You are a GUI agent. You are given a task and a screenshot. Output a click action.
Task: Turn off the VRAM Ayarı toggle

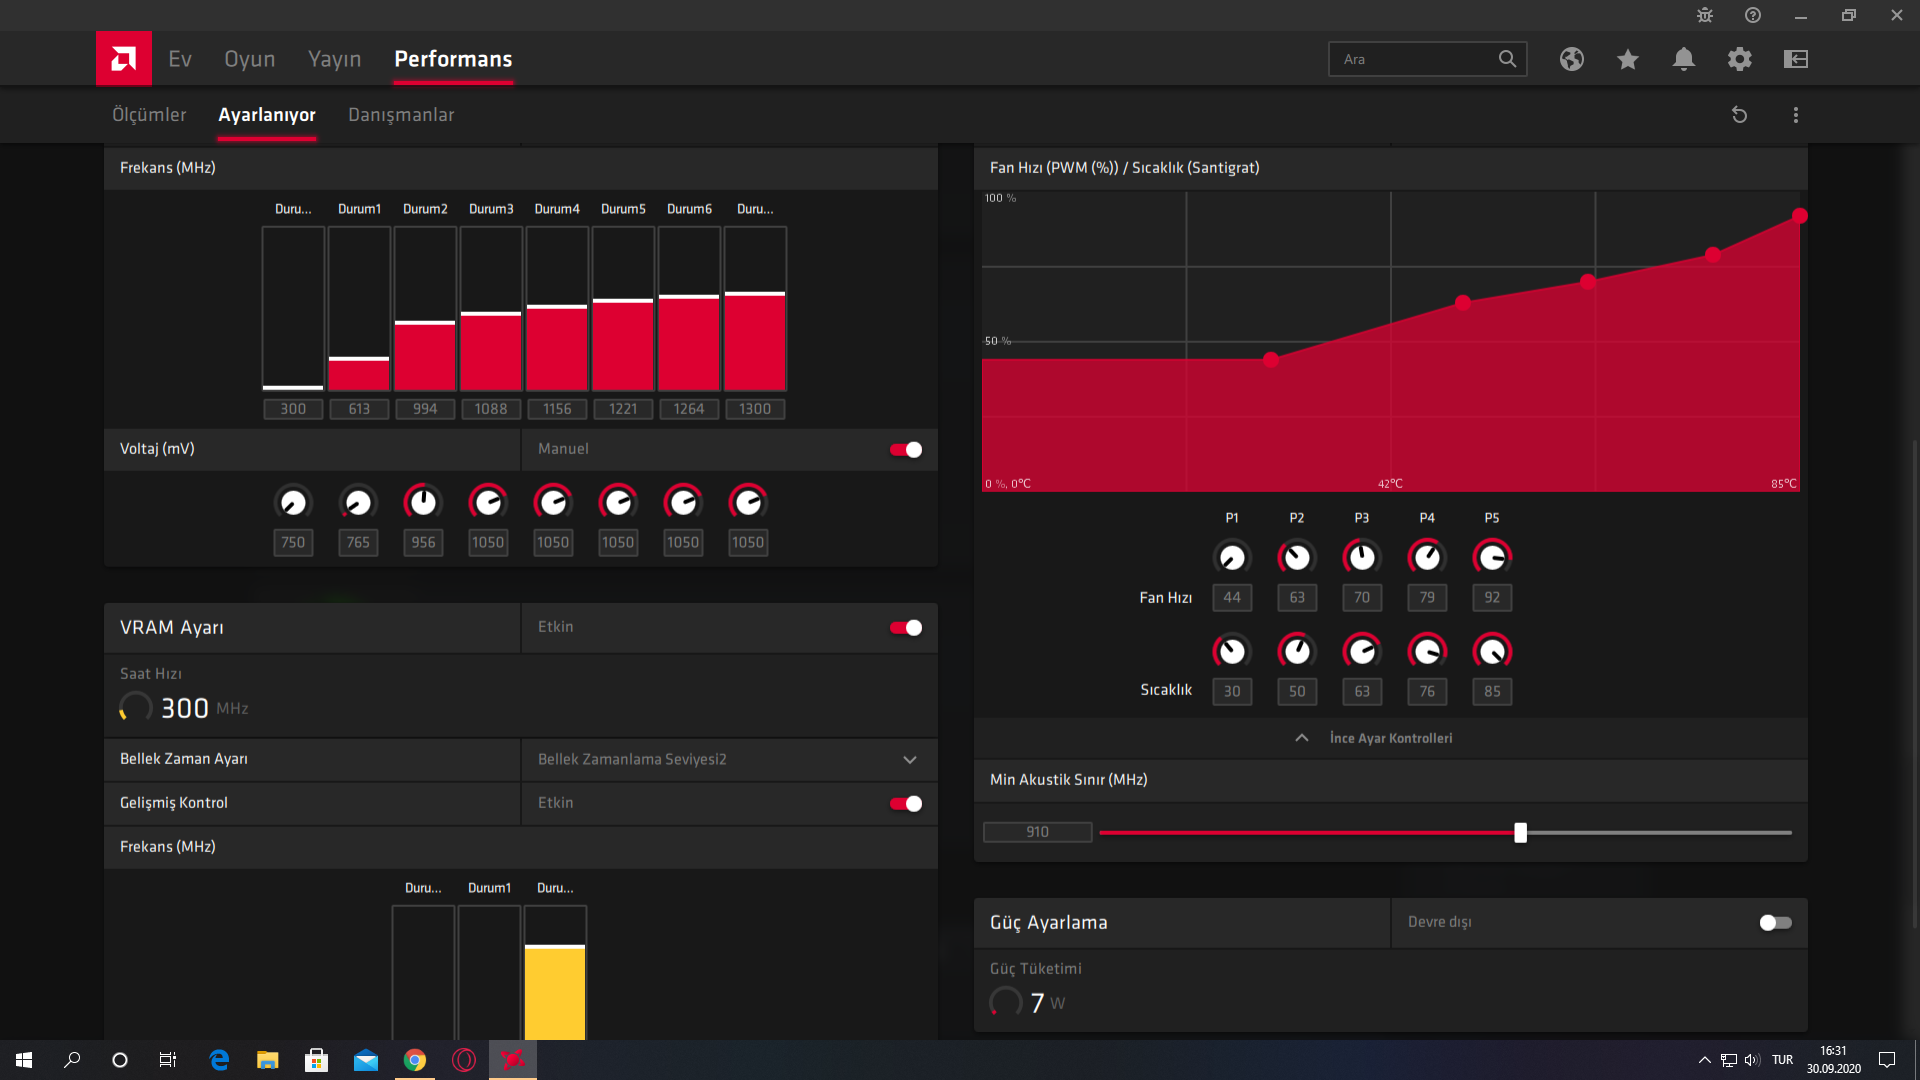[x=906, y=628]
